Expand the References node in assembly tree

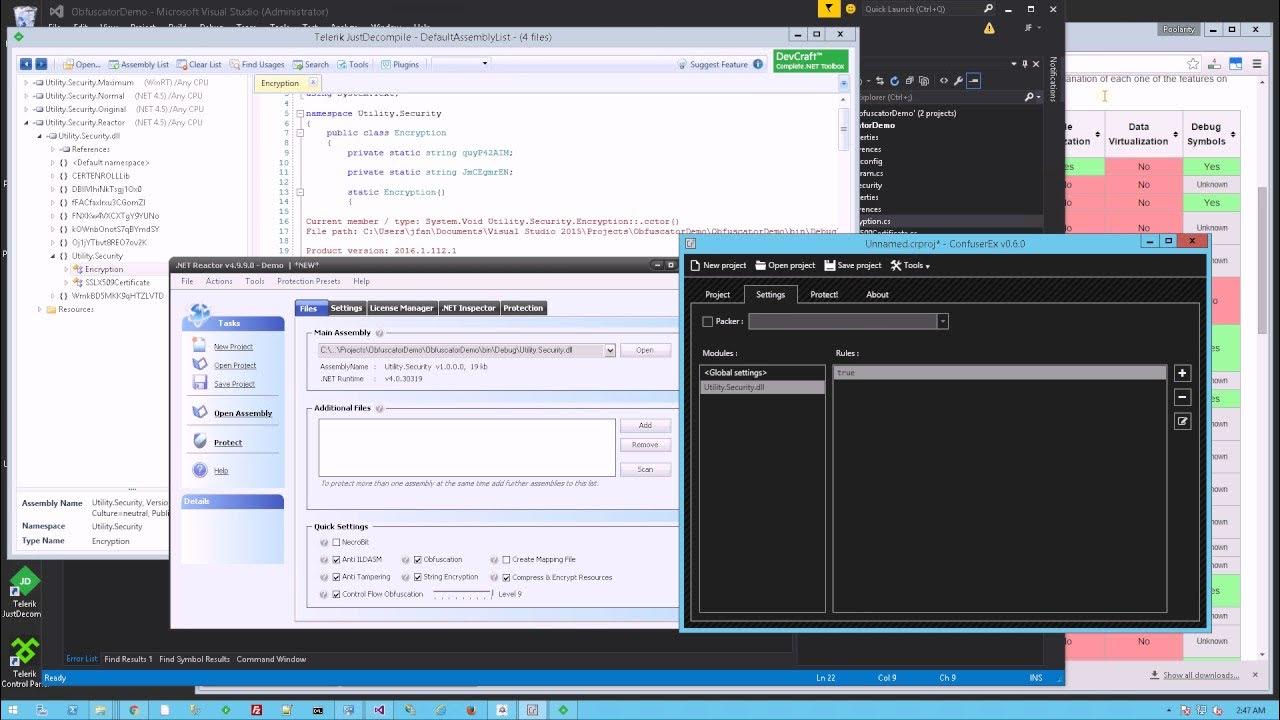point(53,149)
